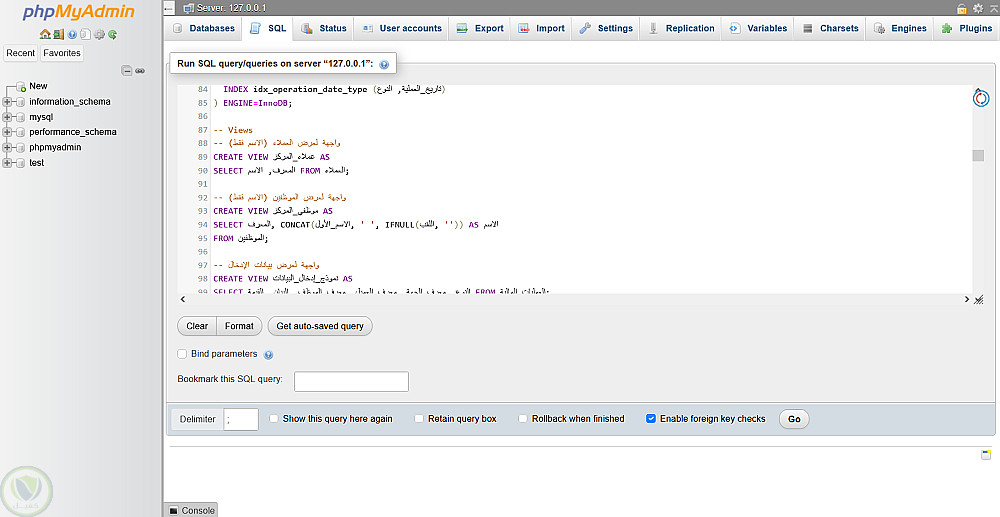1000x517 pixels.
Task: Click the collapse-all minus icon in navigation
Action: pos(127,71)
